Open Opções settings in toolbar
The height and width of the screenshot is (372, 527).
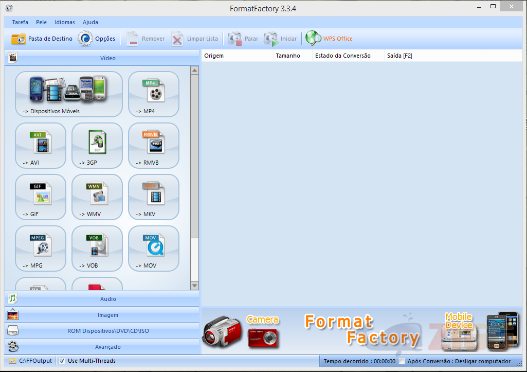click(97, 39)
